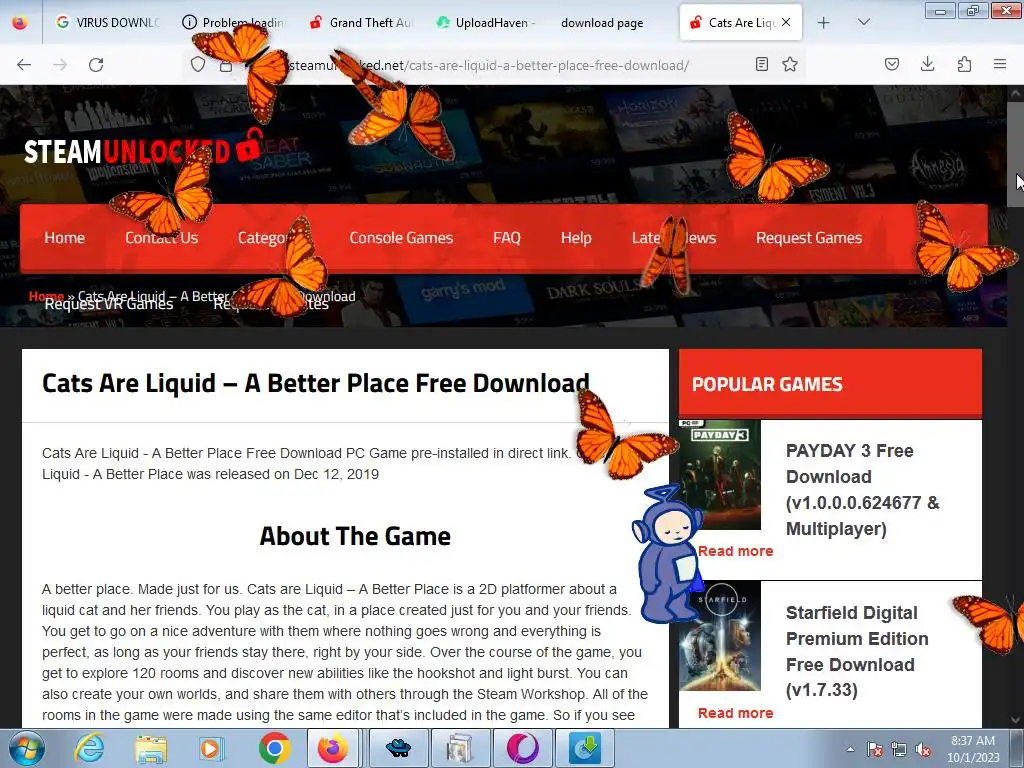1024x768 pixels.
Task: List all tabs dropdown arrow
Action: pos(863,22)
